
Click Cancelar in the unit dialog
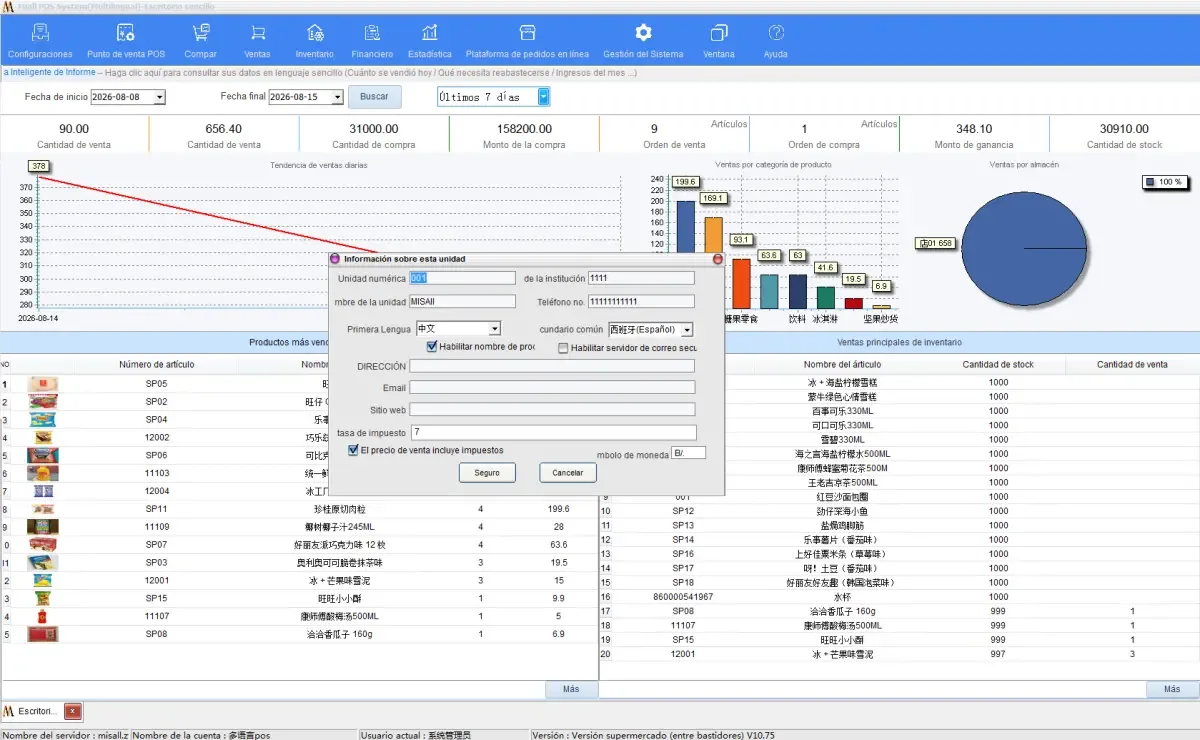pos(567,473)
